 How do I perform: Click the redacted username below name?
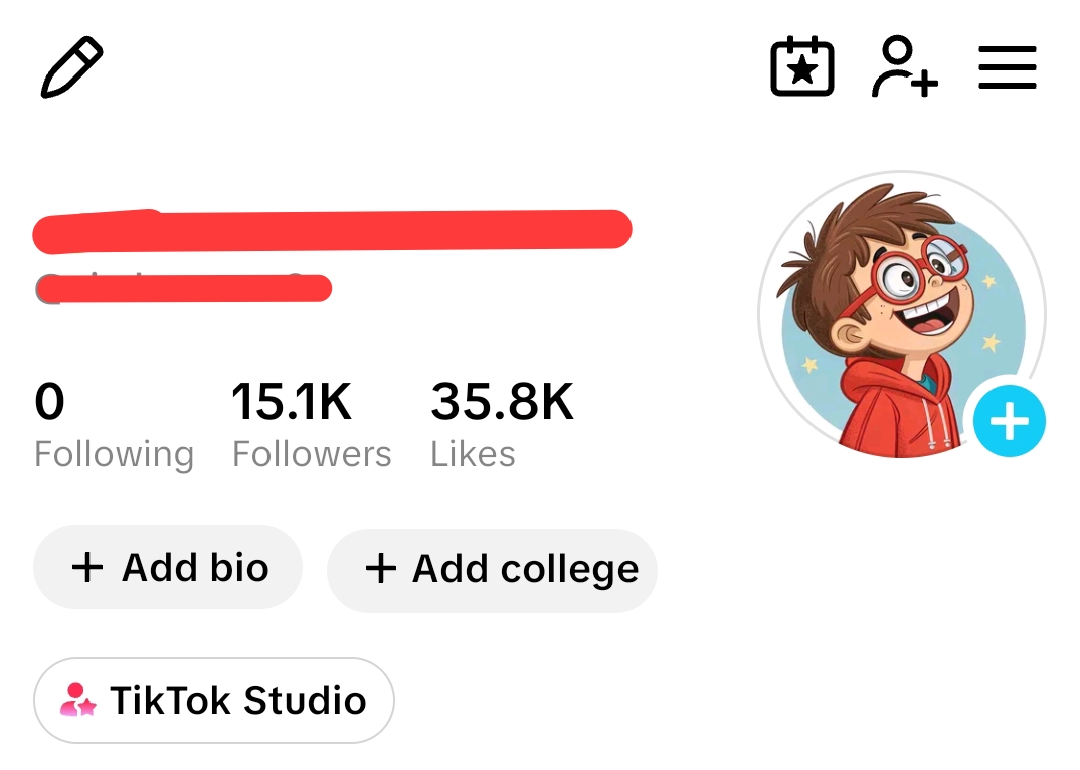tap(183, 289)
